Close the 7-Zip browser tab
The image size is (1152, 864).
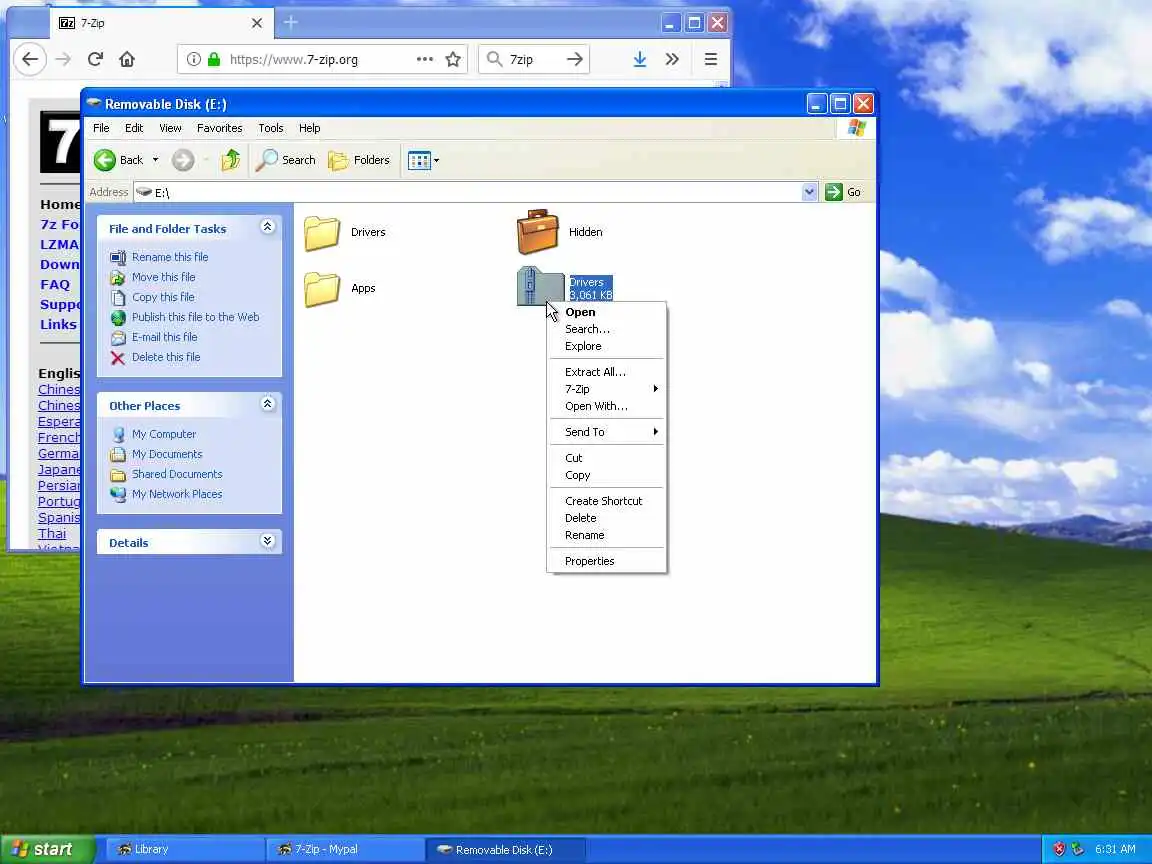pos(256,24)
